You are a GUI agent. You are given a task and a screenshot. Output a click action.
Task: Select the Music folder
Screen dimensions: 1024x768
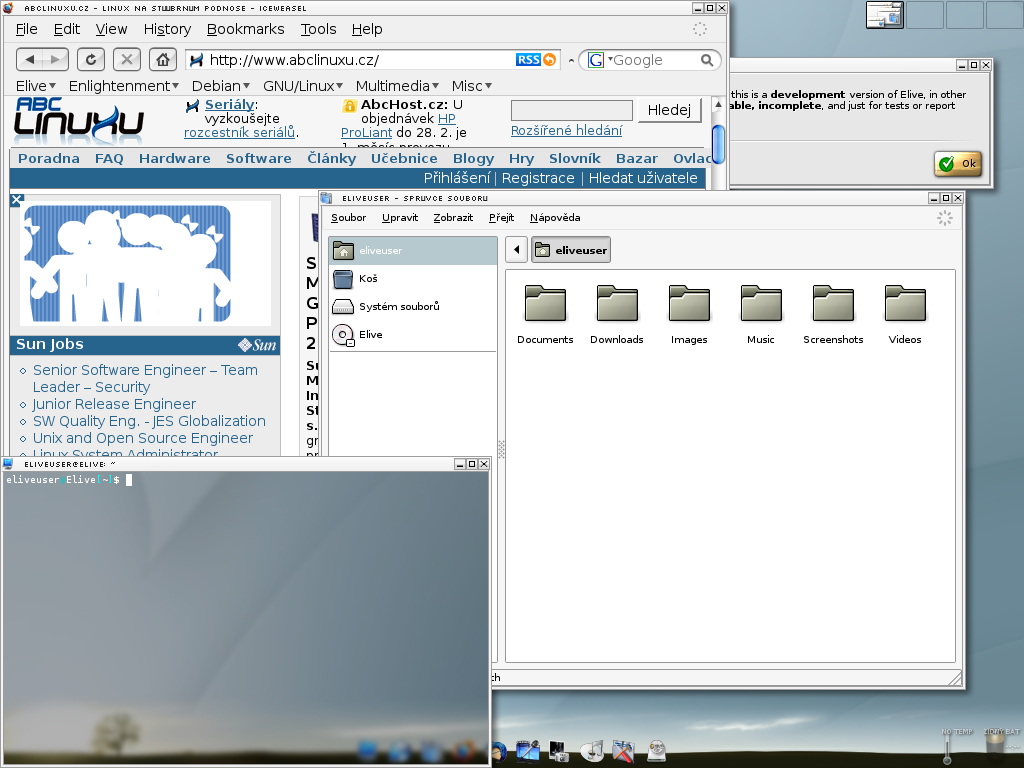click(x=761, y=315)
